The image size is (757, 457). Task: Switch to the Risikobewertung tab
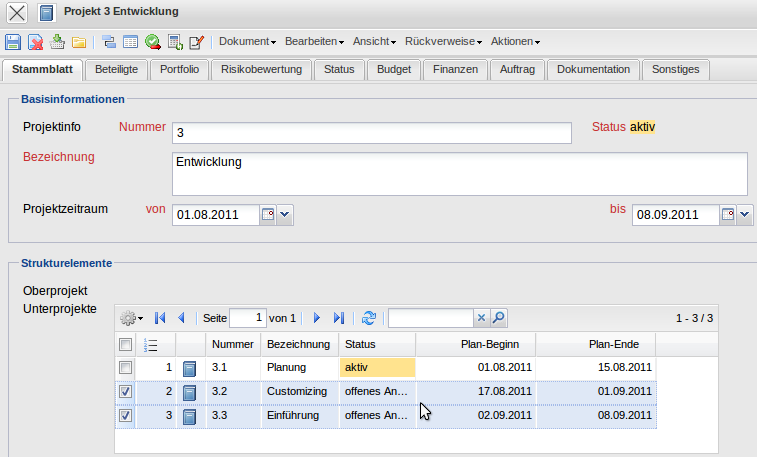(x=261, y=70)
